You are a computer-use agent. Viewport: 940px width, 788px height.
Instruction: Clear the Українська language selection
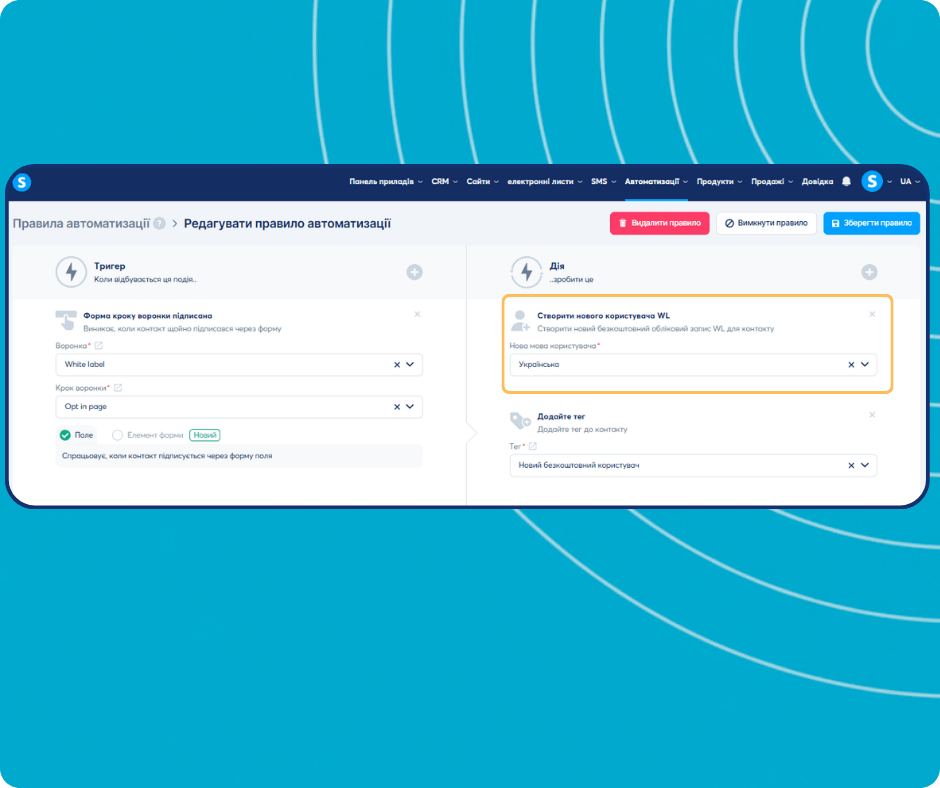(x=851, y=365)
